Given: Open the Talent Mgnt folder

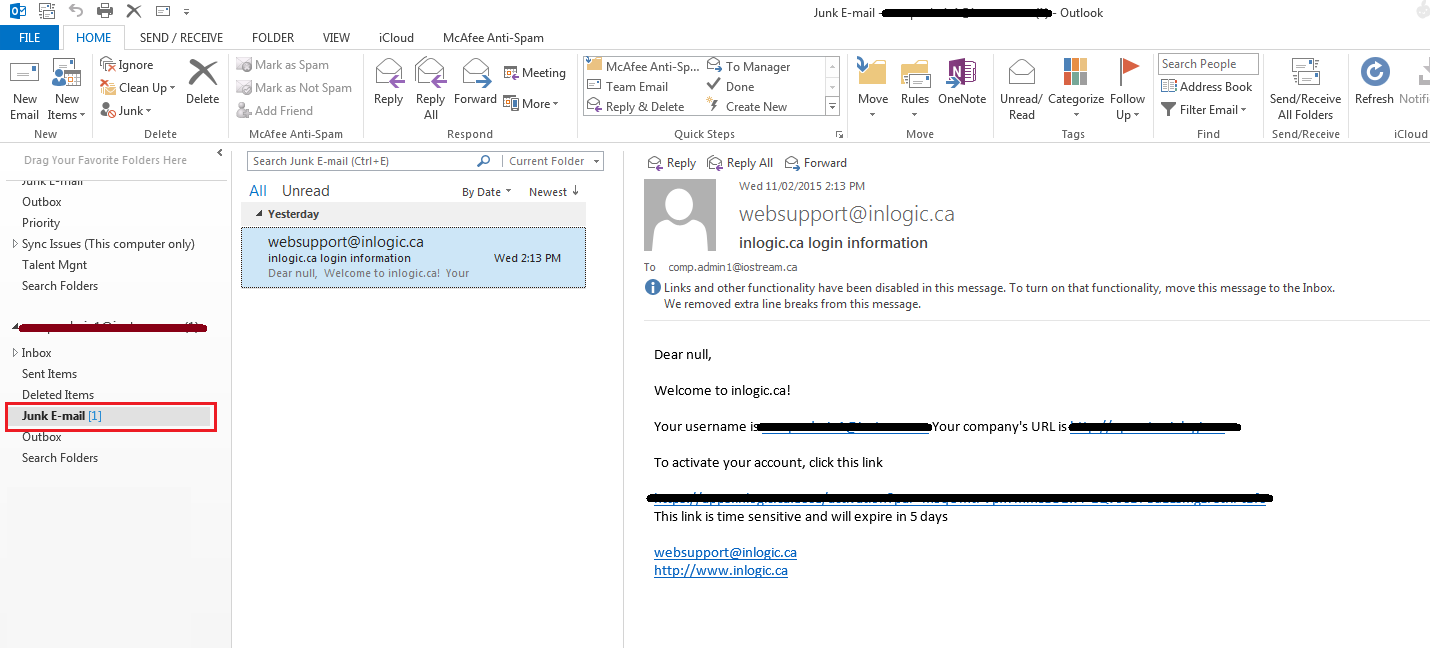Looking at the screenshot, I should point(54,265).
